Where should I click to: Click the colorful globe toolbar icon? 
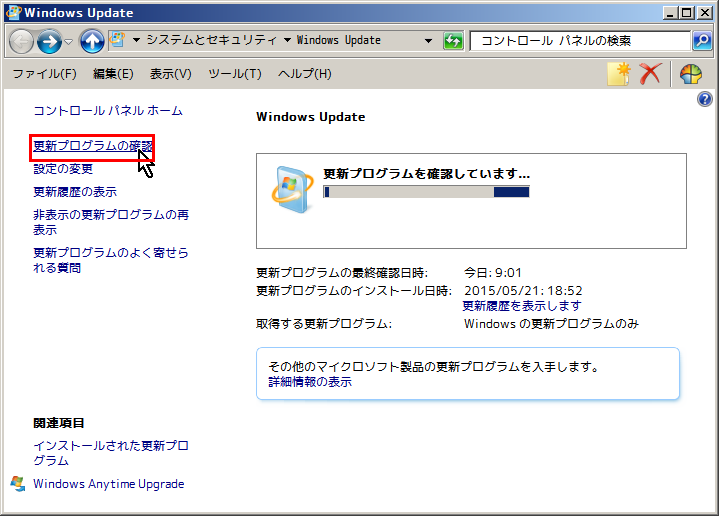point(691,74)
